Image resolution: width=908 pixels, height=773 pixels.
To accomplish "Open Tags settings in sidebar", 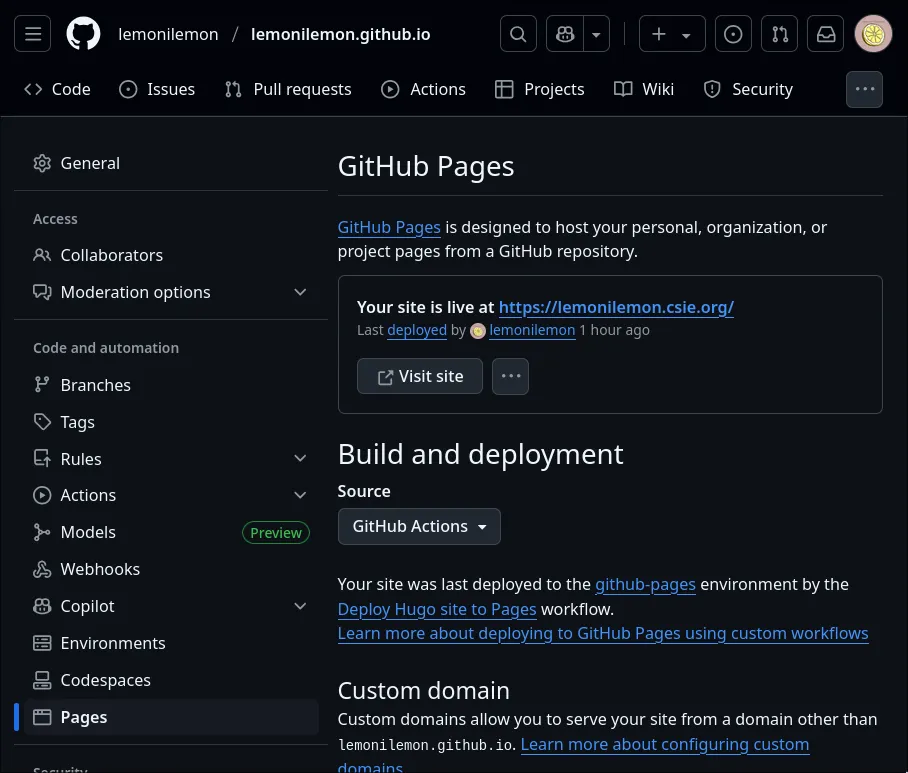I will (x=170, y=422).
